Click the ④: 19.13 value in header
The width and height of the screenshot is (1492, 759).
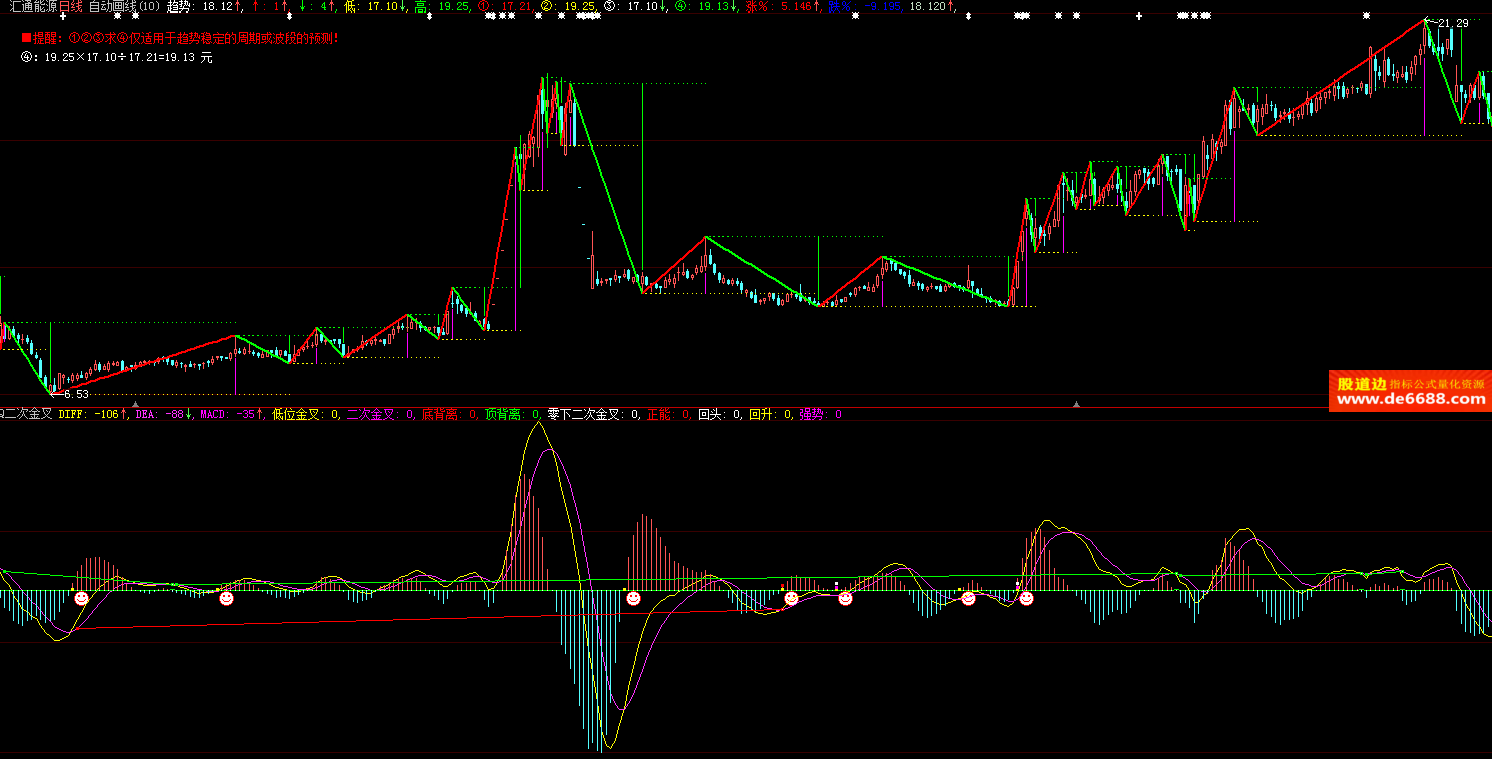point(706,7)
